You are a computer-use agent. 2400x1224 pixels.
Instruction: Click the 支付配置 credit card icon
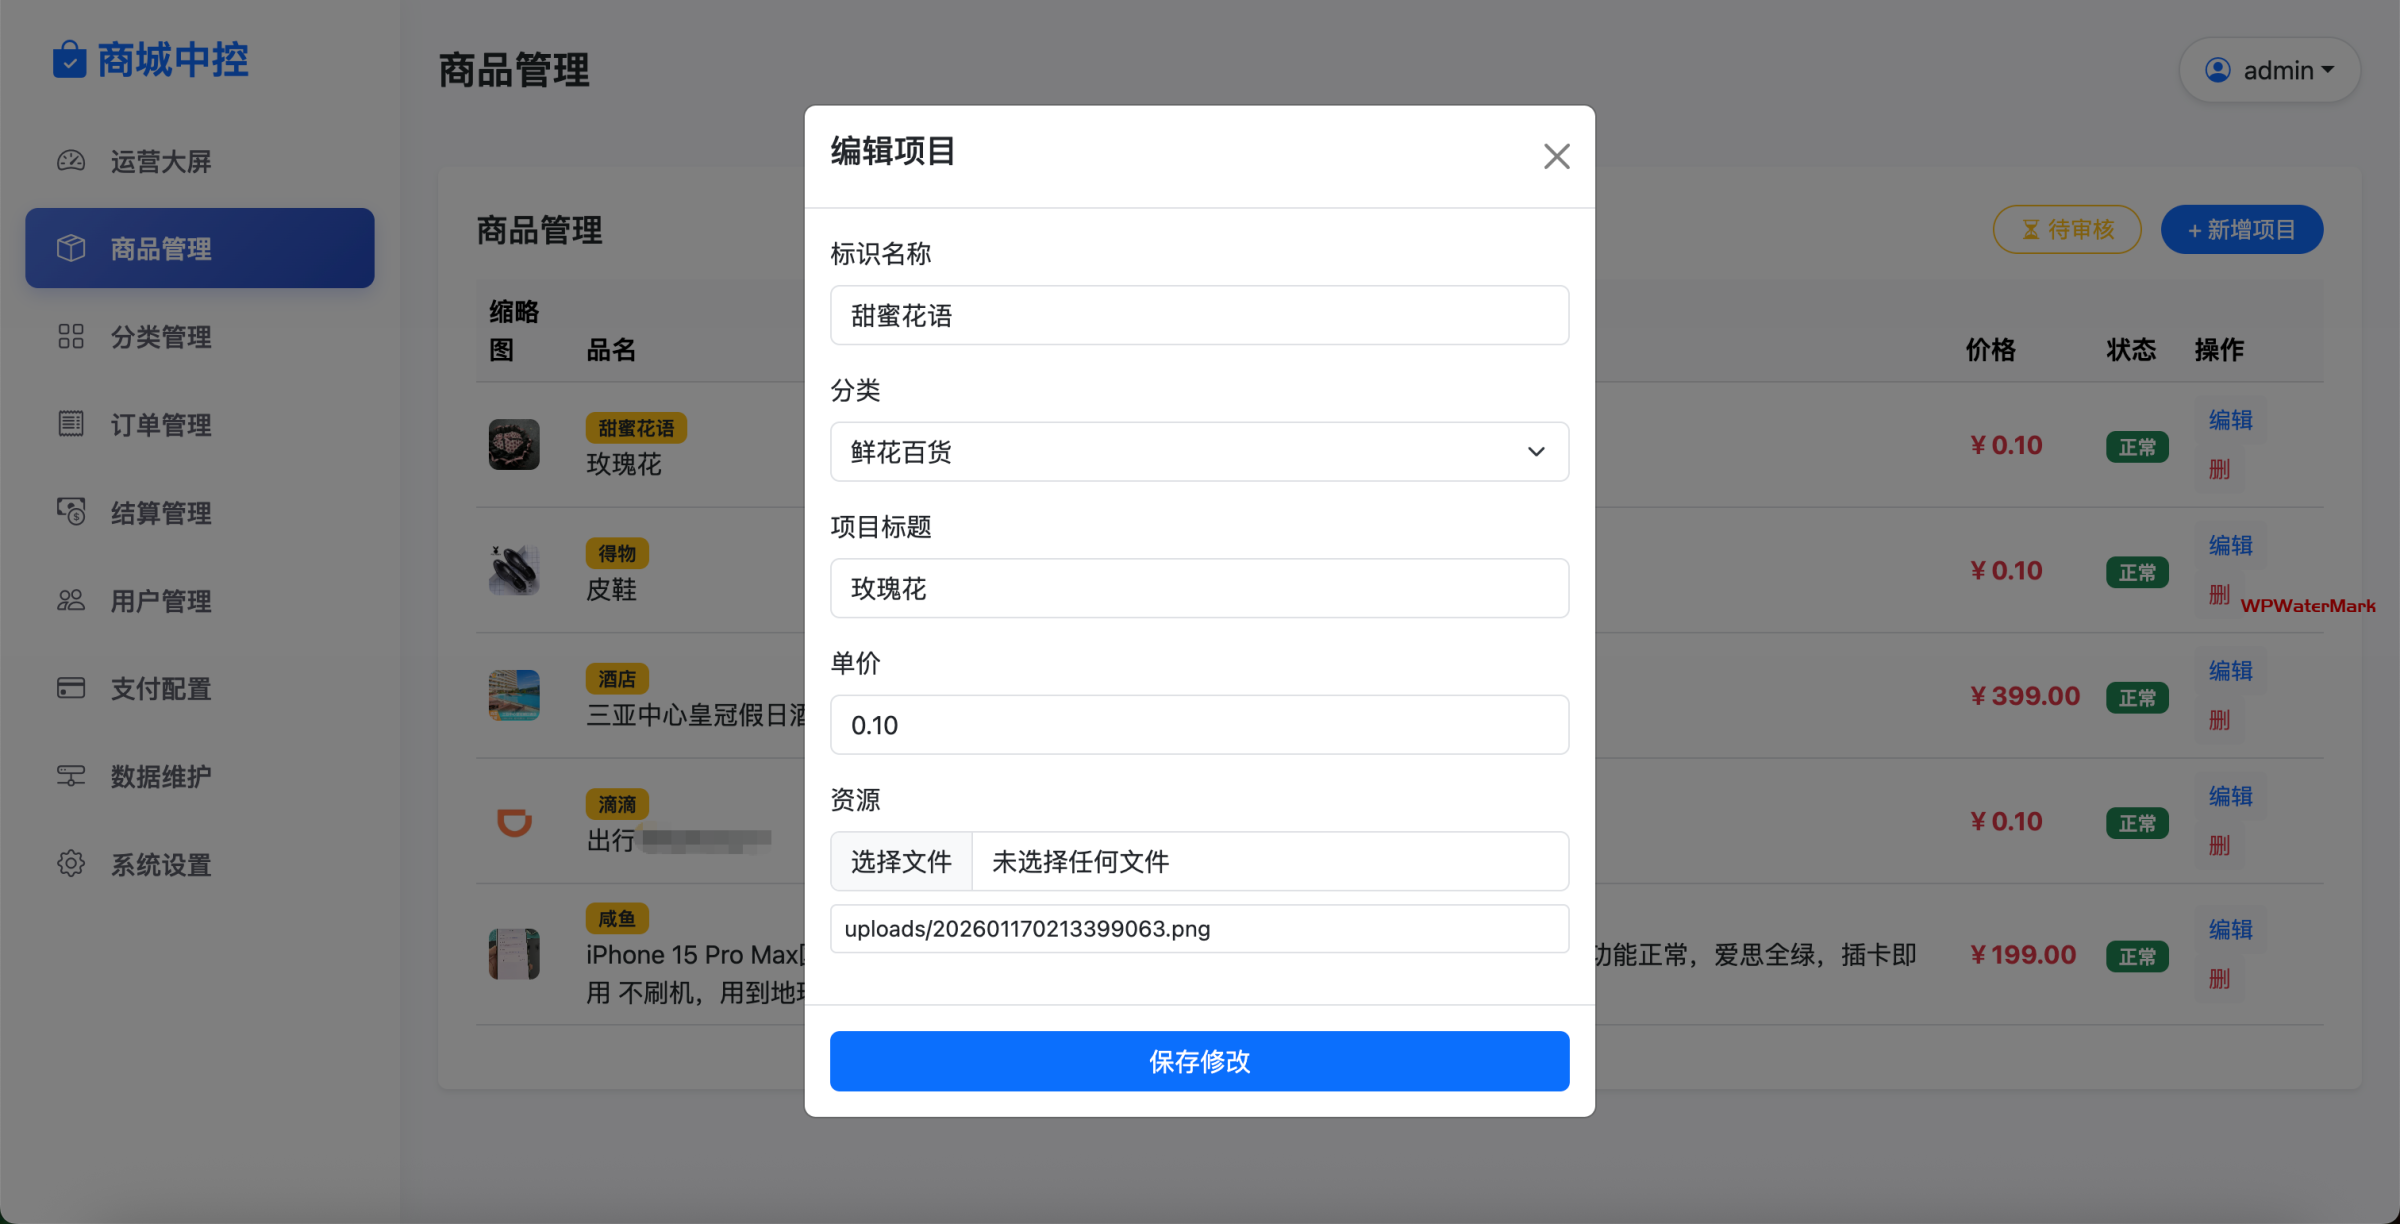click(71, 688)
